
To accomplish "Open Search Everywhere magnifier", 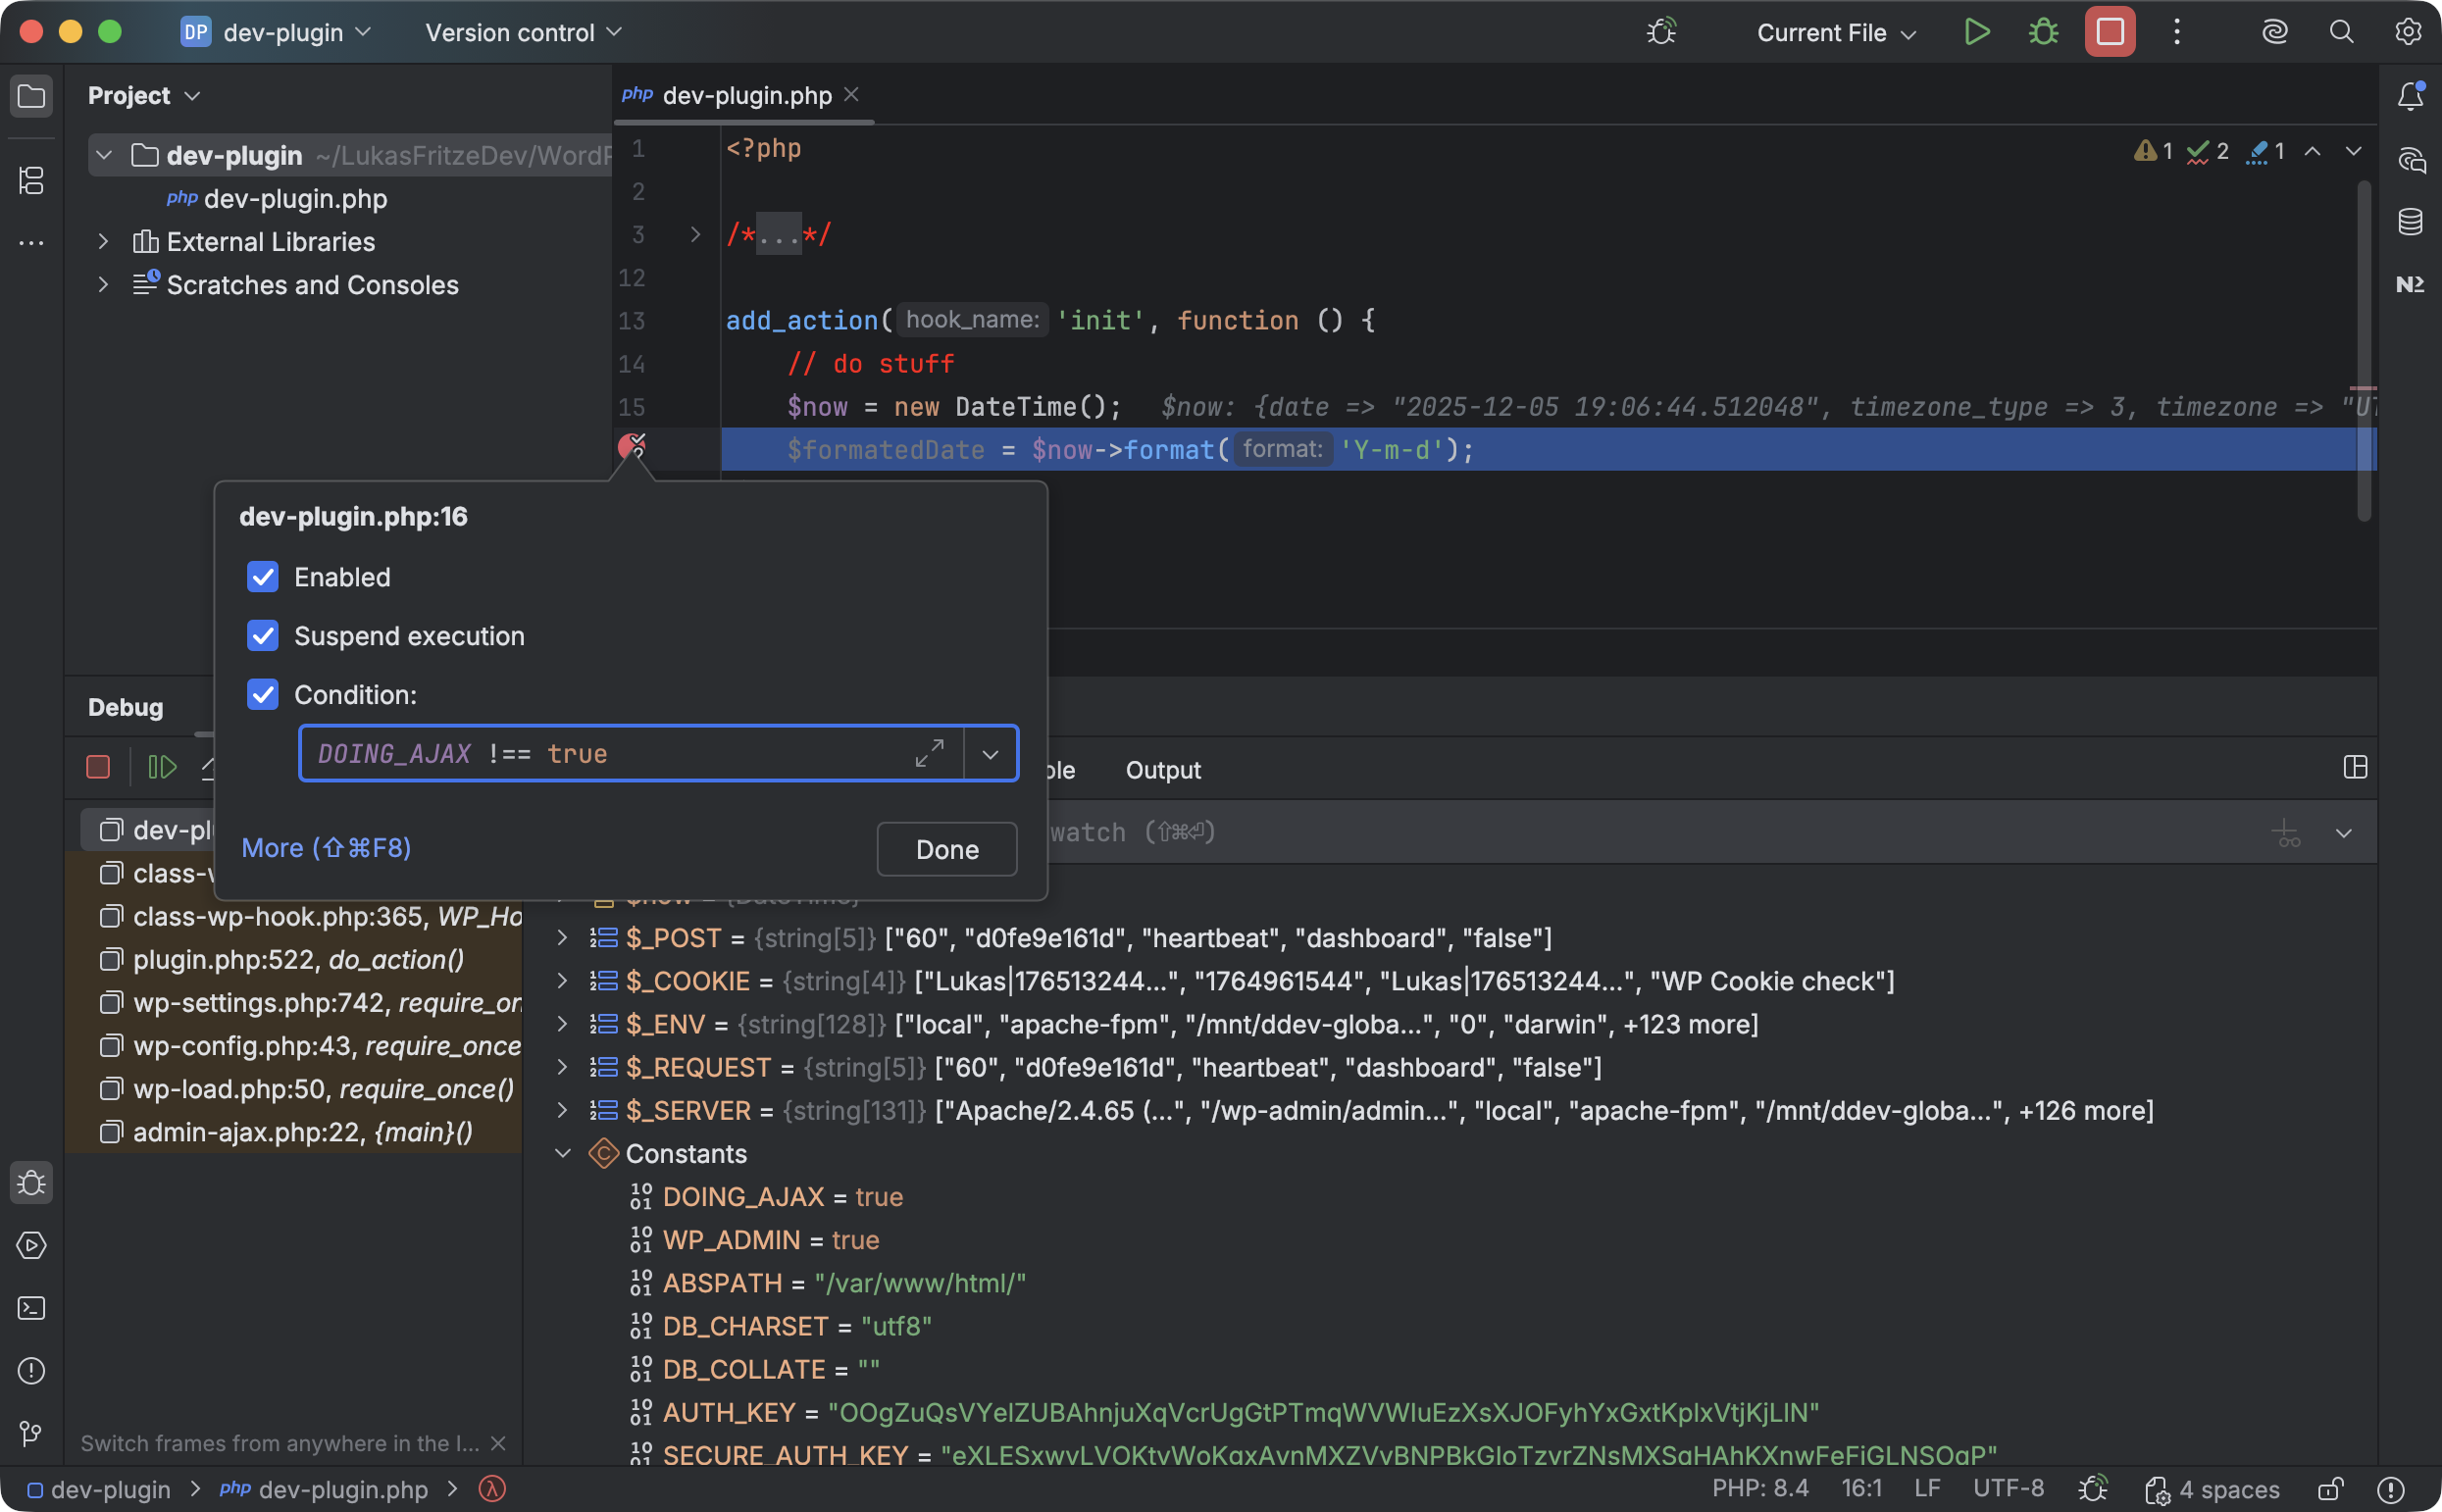I will point(2340,31).
